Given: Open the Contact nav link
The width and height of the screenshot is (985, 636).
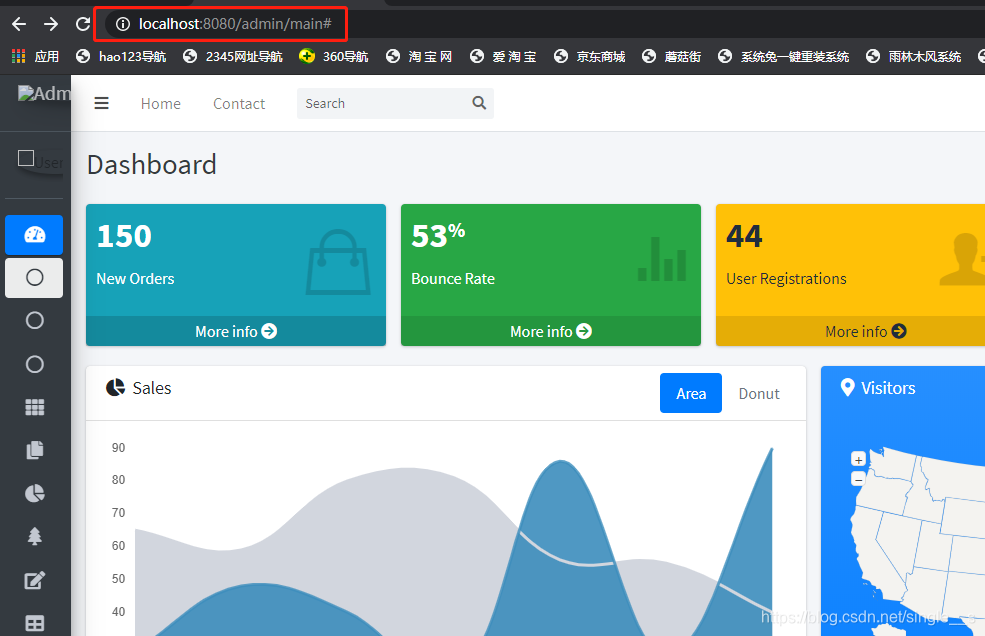Looking at the screenshot, I should (239, 104).
